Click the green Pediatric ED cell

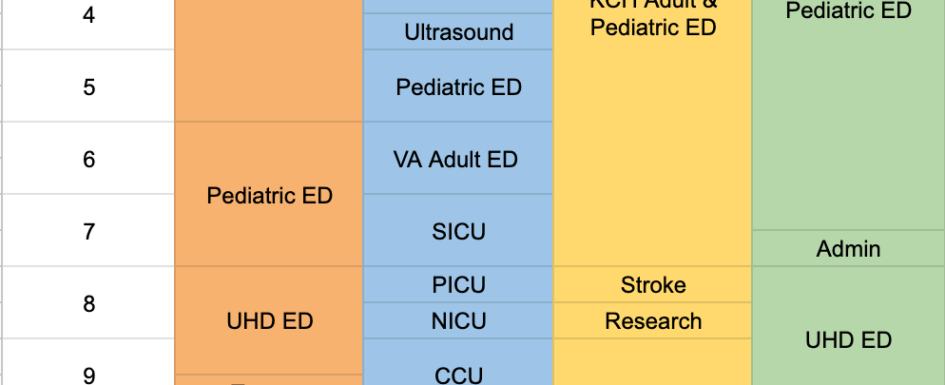tap(848, 114)
